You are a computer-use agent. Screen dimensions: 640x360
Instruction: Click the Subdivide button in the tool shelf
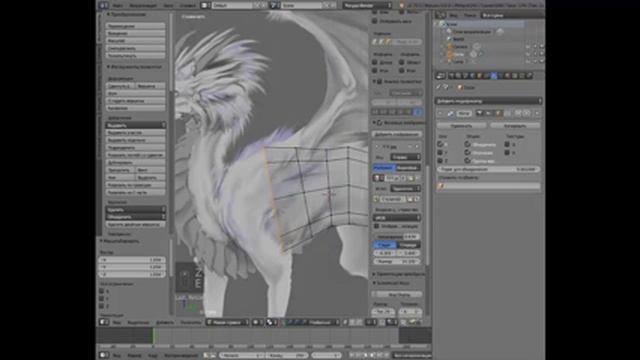pos(136,147)
